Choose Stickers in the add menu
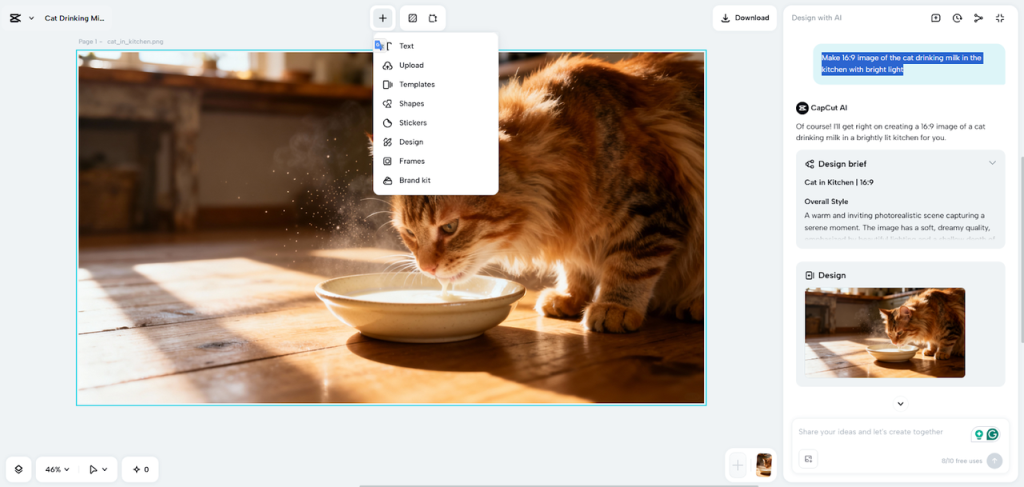 [x=412, y=123]
